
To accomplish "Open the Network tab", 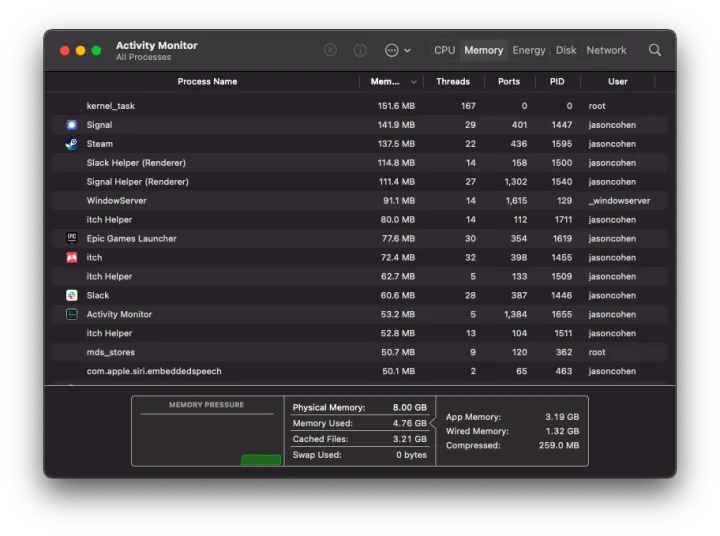I will pos(606,50).
